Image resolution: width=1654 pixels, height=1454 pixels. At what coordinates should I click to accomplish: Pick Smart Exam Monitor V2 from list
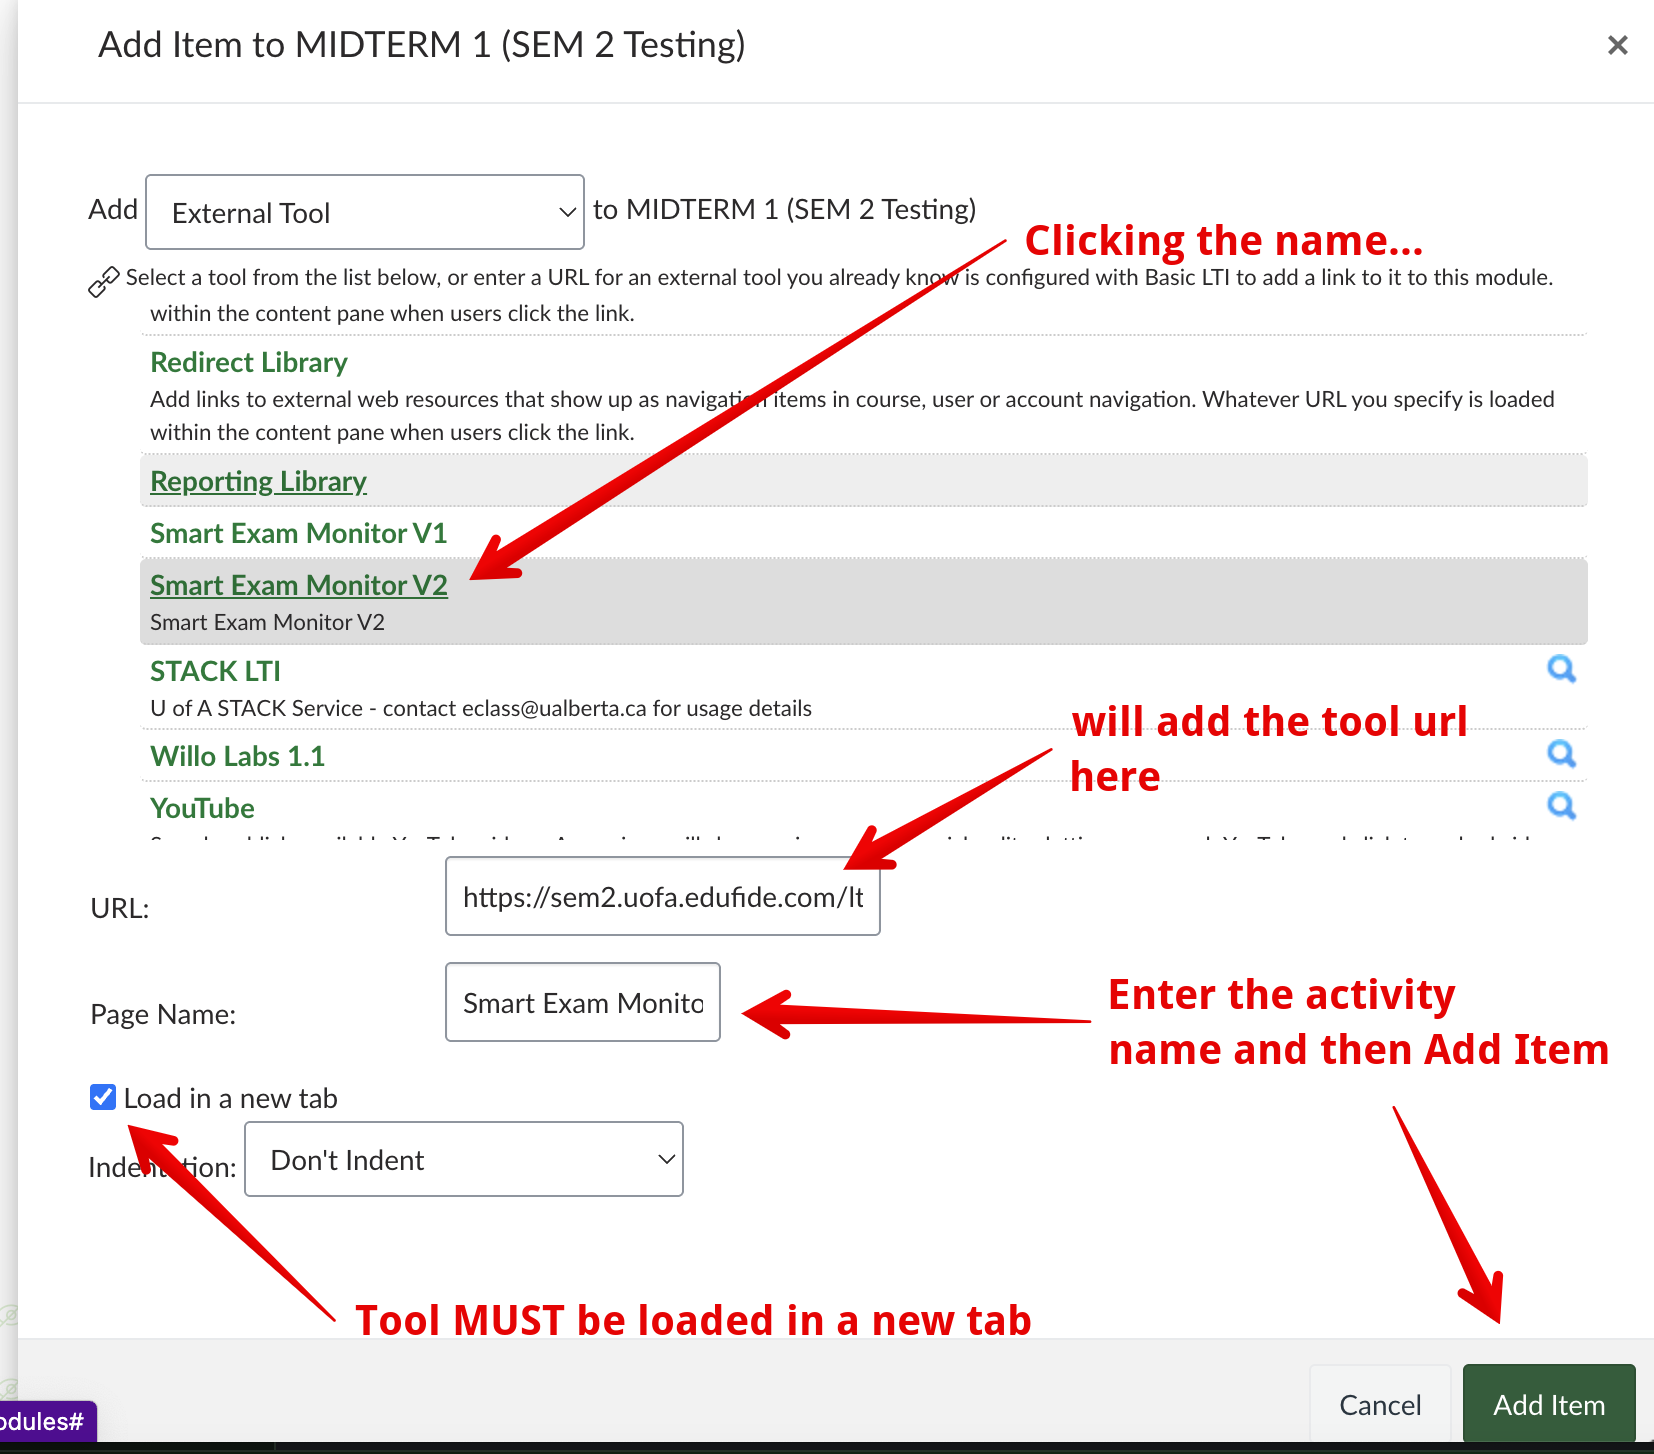pyautogui.click(x=298, y=585)
